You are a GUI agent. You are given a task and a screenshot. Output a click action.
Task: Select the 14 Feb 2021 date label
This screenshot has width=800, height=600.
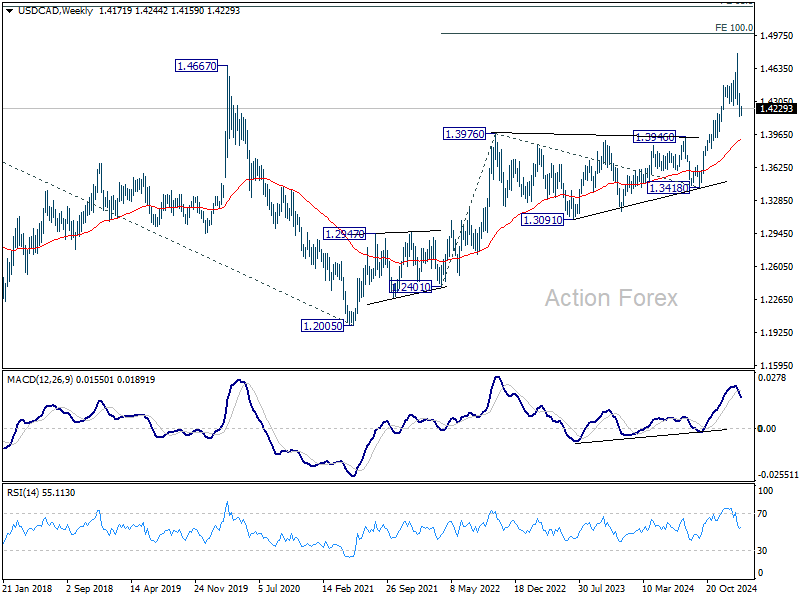click(348, 588)
